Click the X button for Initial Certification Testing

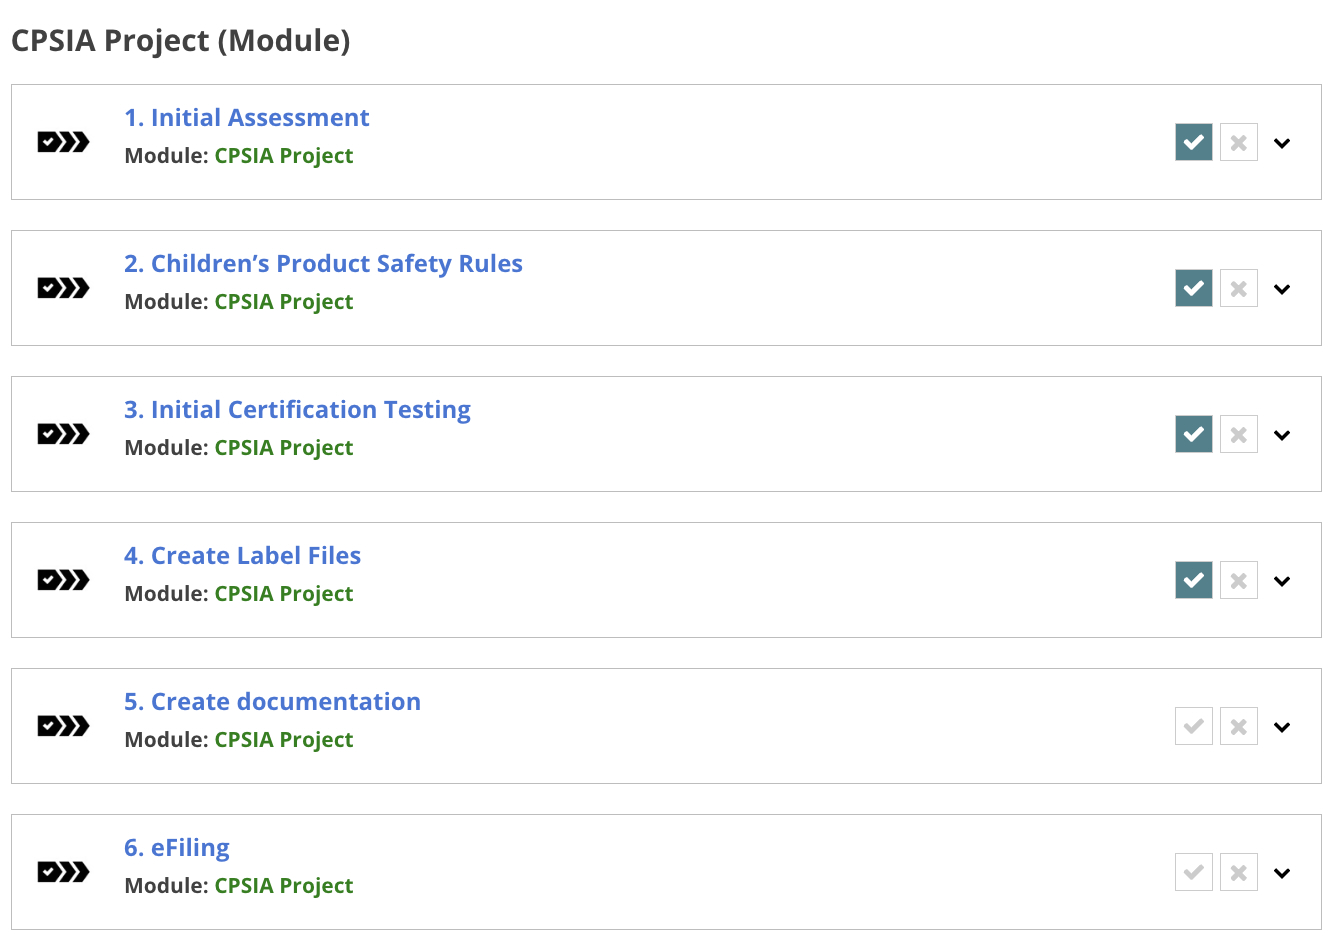pyautogui.click(x=1239, y=434)
